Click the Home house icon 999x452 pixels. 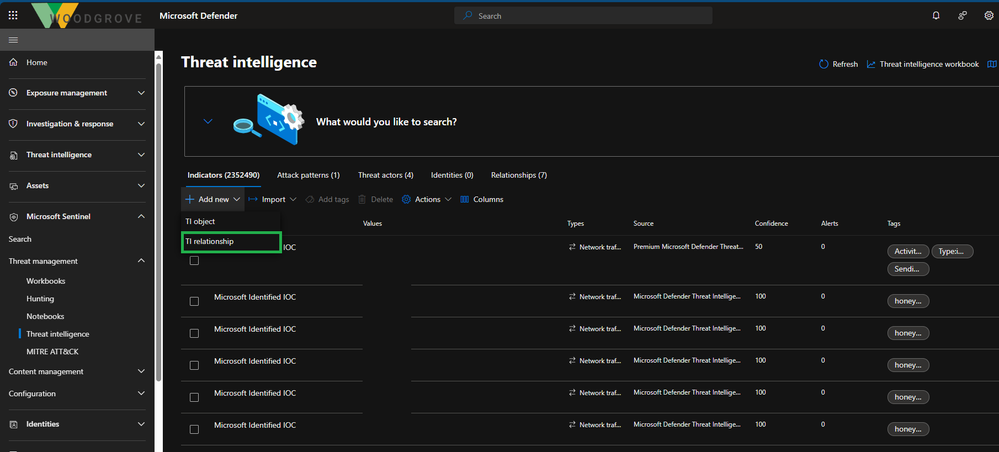tap(13, 62)
